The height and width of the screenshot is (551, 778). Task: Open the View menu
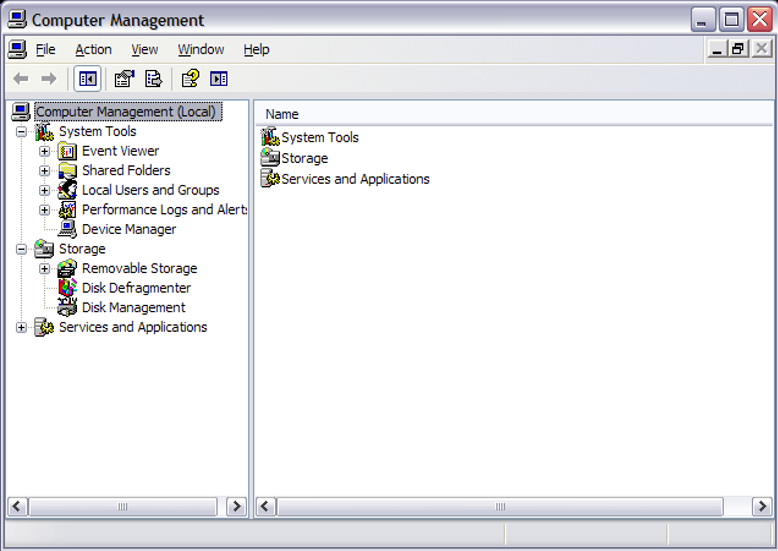click(144, 50)
